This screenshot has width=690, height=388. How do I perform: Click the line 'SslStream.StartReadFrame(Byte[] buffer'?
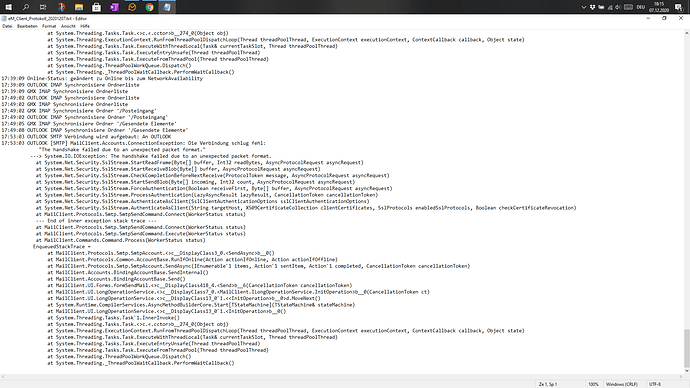(200, 162)
